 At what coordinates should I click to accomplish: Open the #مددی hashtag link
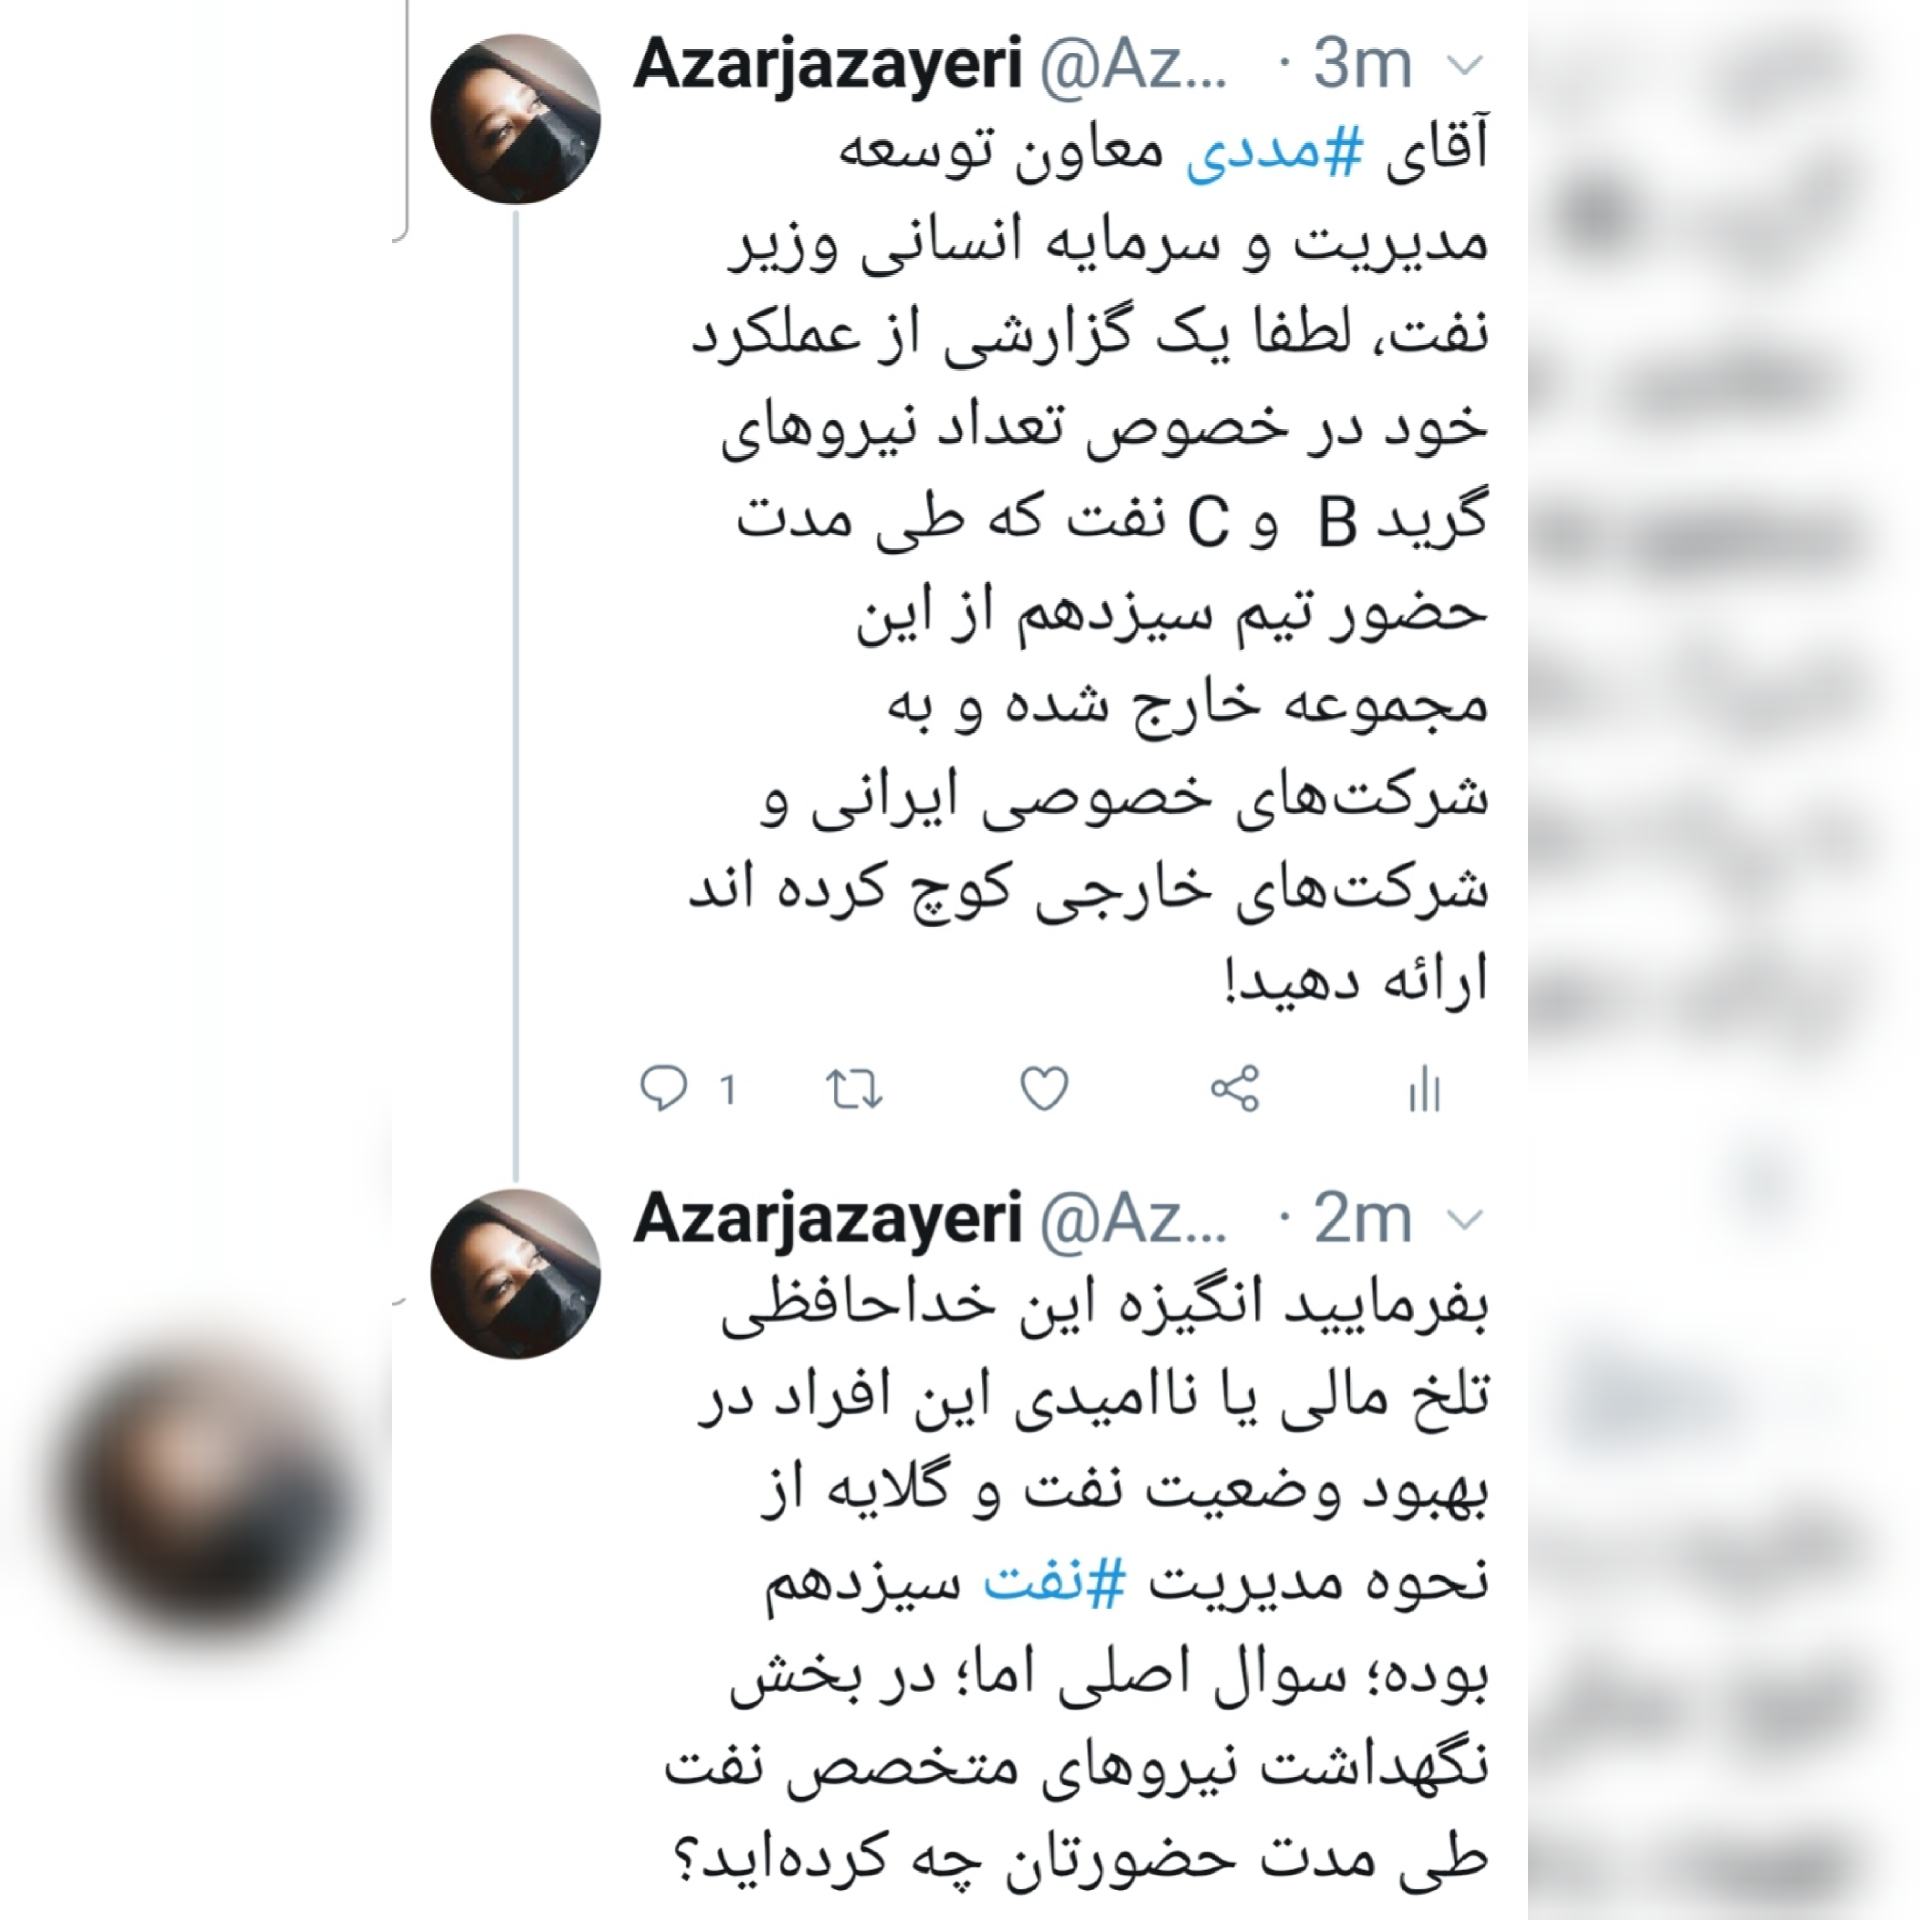pos(1275,151)
